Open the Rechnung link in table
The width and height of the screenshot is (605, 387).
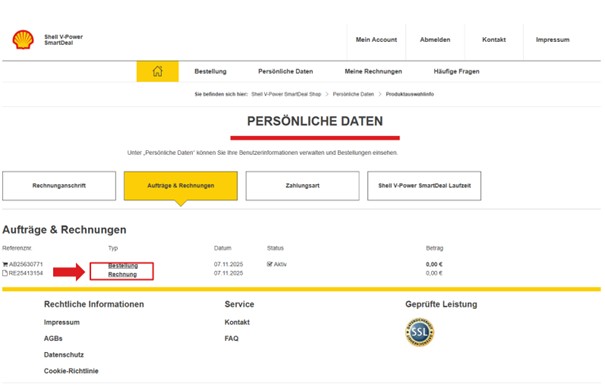(122, 274)
